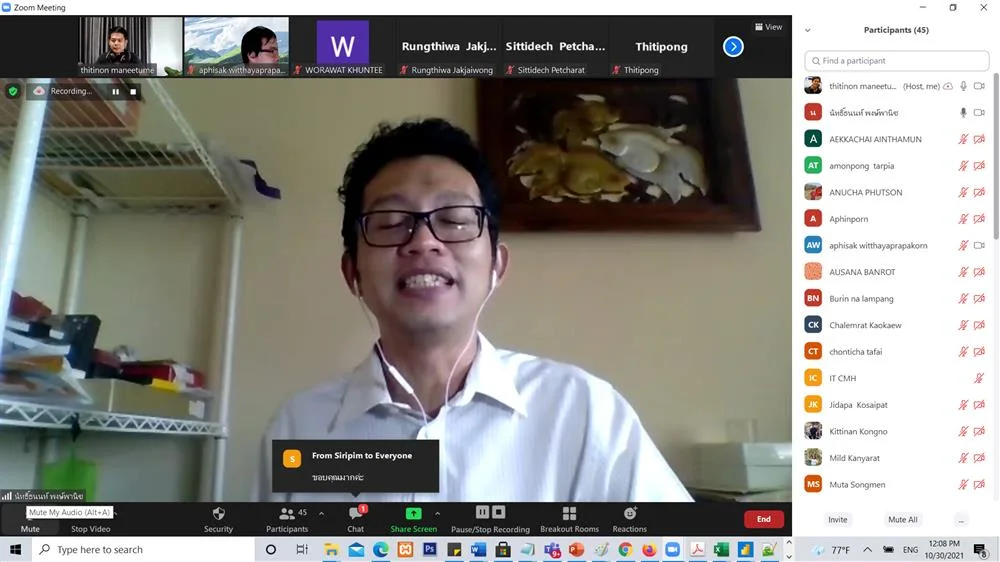Click aphisak witthayaprapakorn's video icon in list
The width and height of the screenshot is (1000, 562).
click(x=979, y=246)
